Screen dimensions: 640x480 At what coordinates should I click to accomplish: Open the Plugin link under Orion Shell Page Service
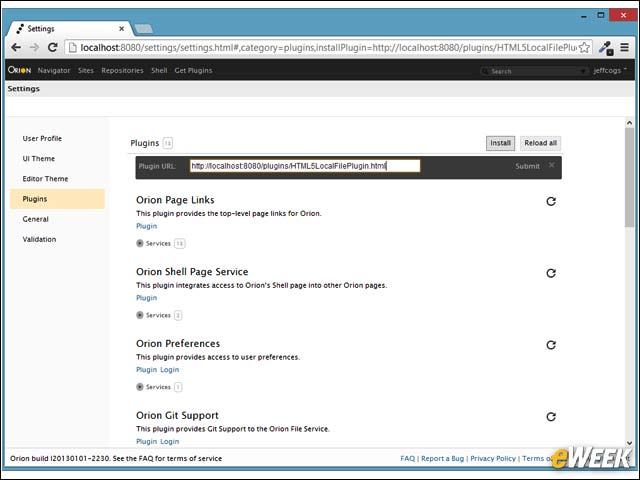[147, 298]
